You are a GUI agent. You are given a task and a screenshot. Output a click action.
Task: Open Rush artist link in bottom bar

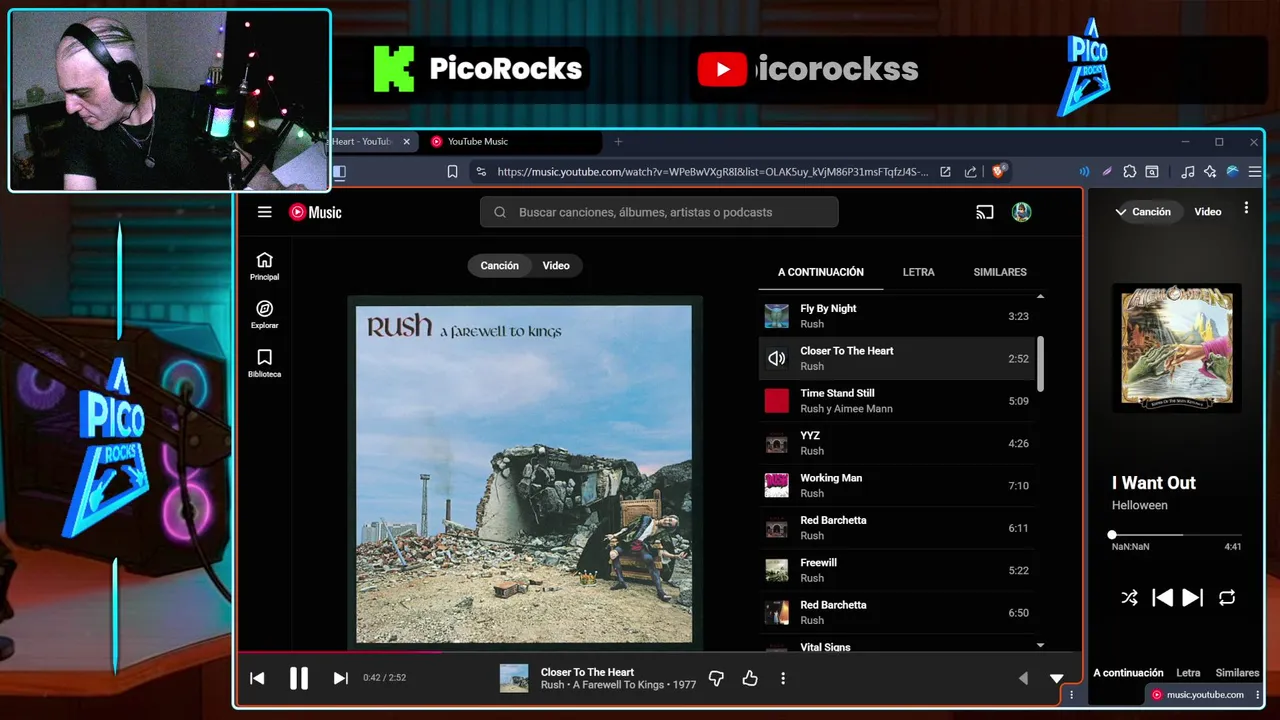pyautogui.click(x=552, y=685)
